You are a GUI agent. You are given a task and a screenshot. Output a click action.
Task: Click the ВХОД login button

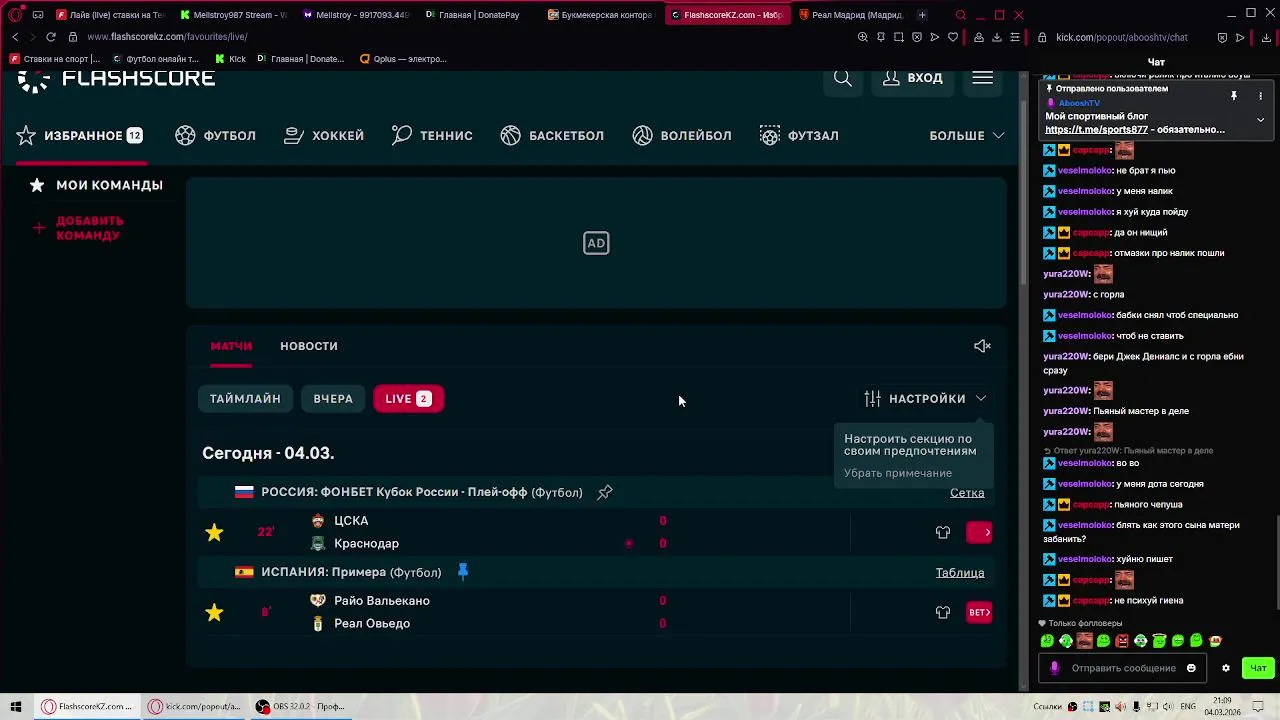tap(912, 78)
